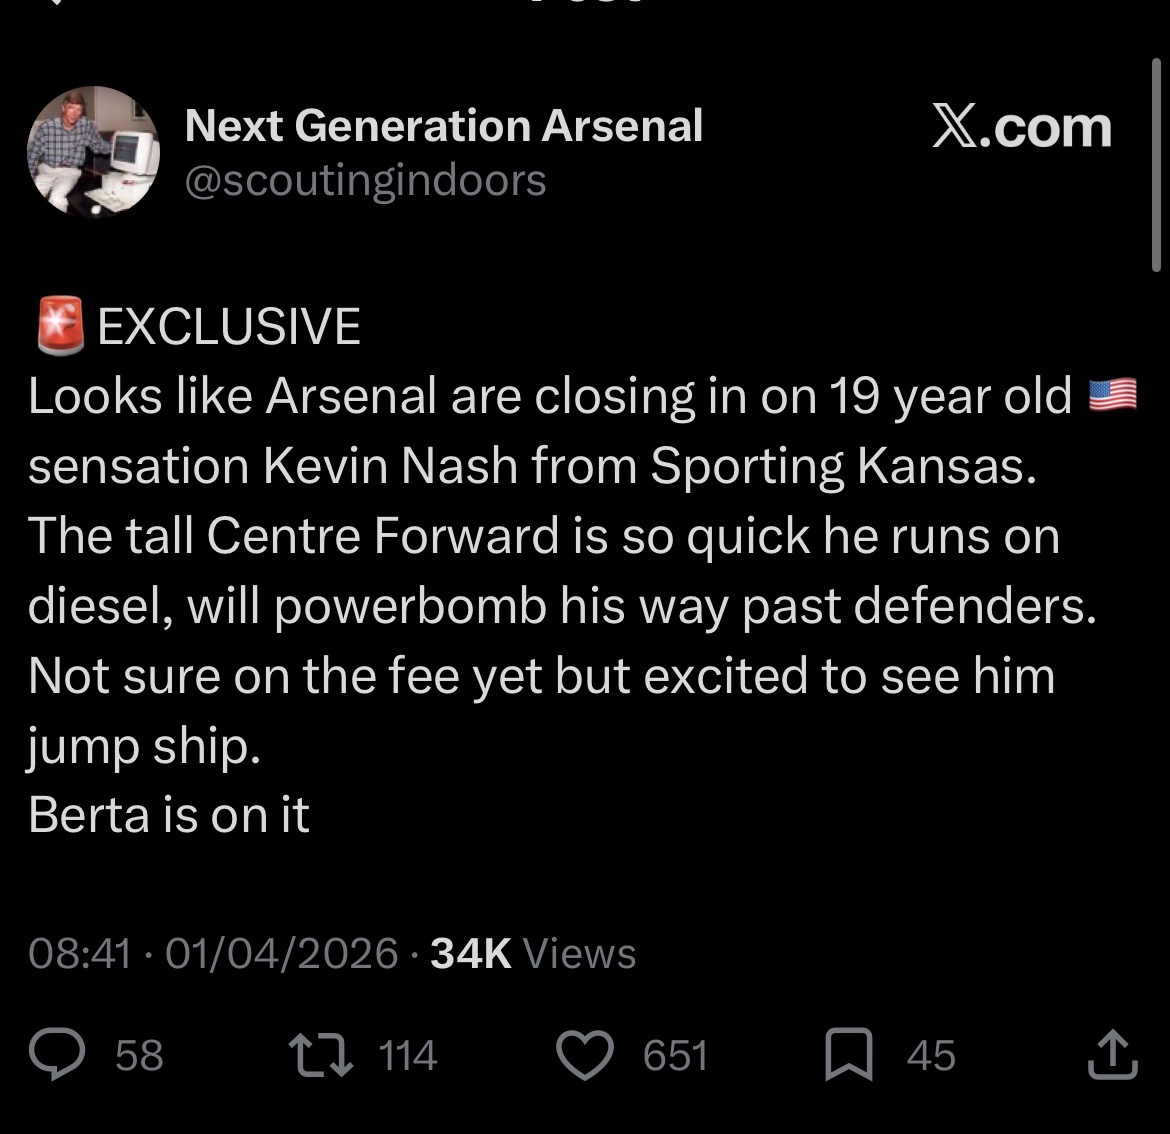This screenshot has width=1170, height=1134.
Task: Click the 651 likes count
Action: (675, 1056)
